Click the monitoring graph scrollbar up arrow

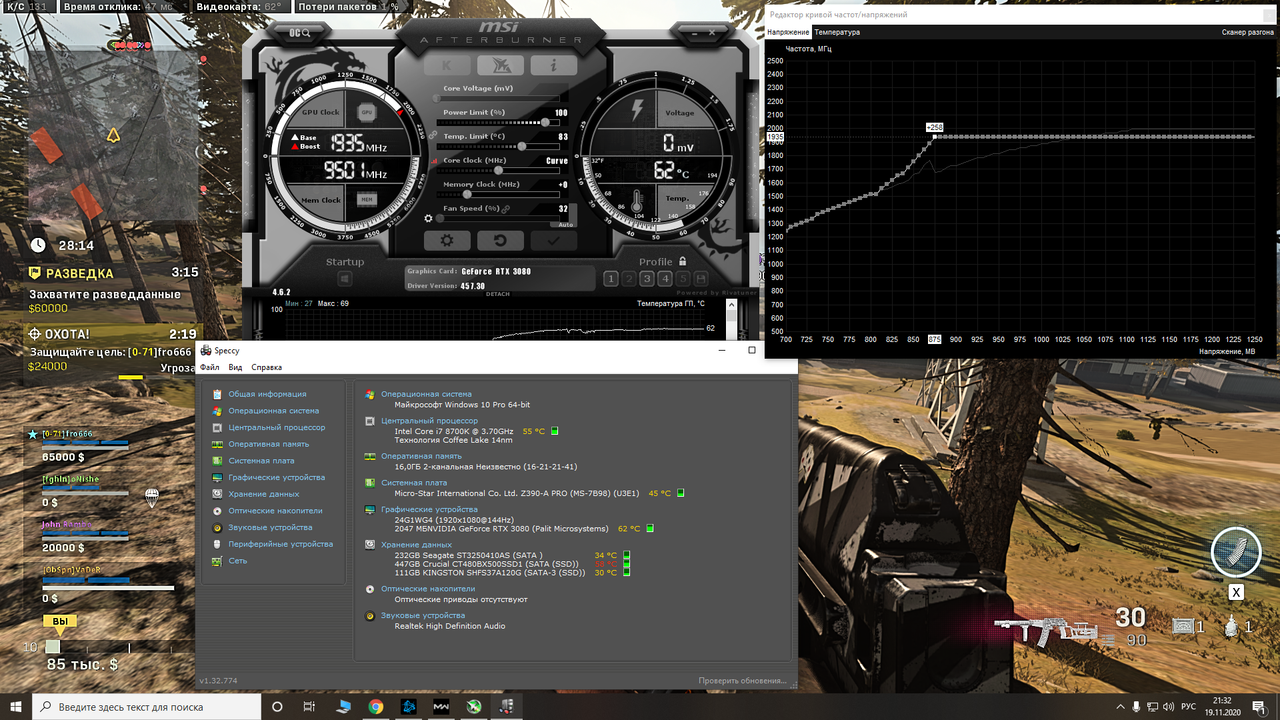731,305
